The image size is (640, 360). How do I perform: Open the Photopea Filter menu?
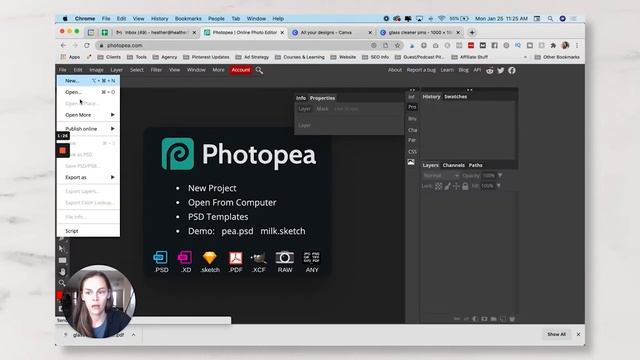point(156,70)
